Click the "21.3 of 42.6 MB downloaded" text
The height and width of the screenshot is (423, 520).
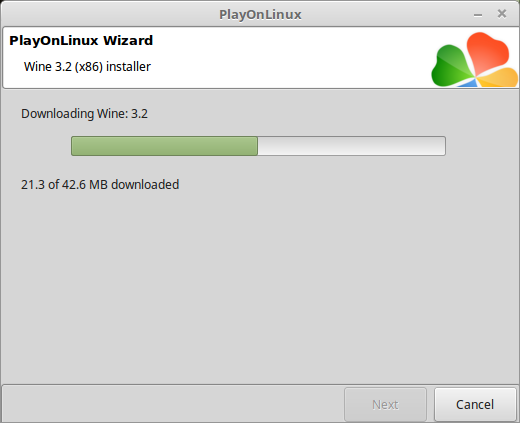point(100,184)
